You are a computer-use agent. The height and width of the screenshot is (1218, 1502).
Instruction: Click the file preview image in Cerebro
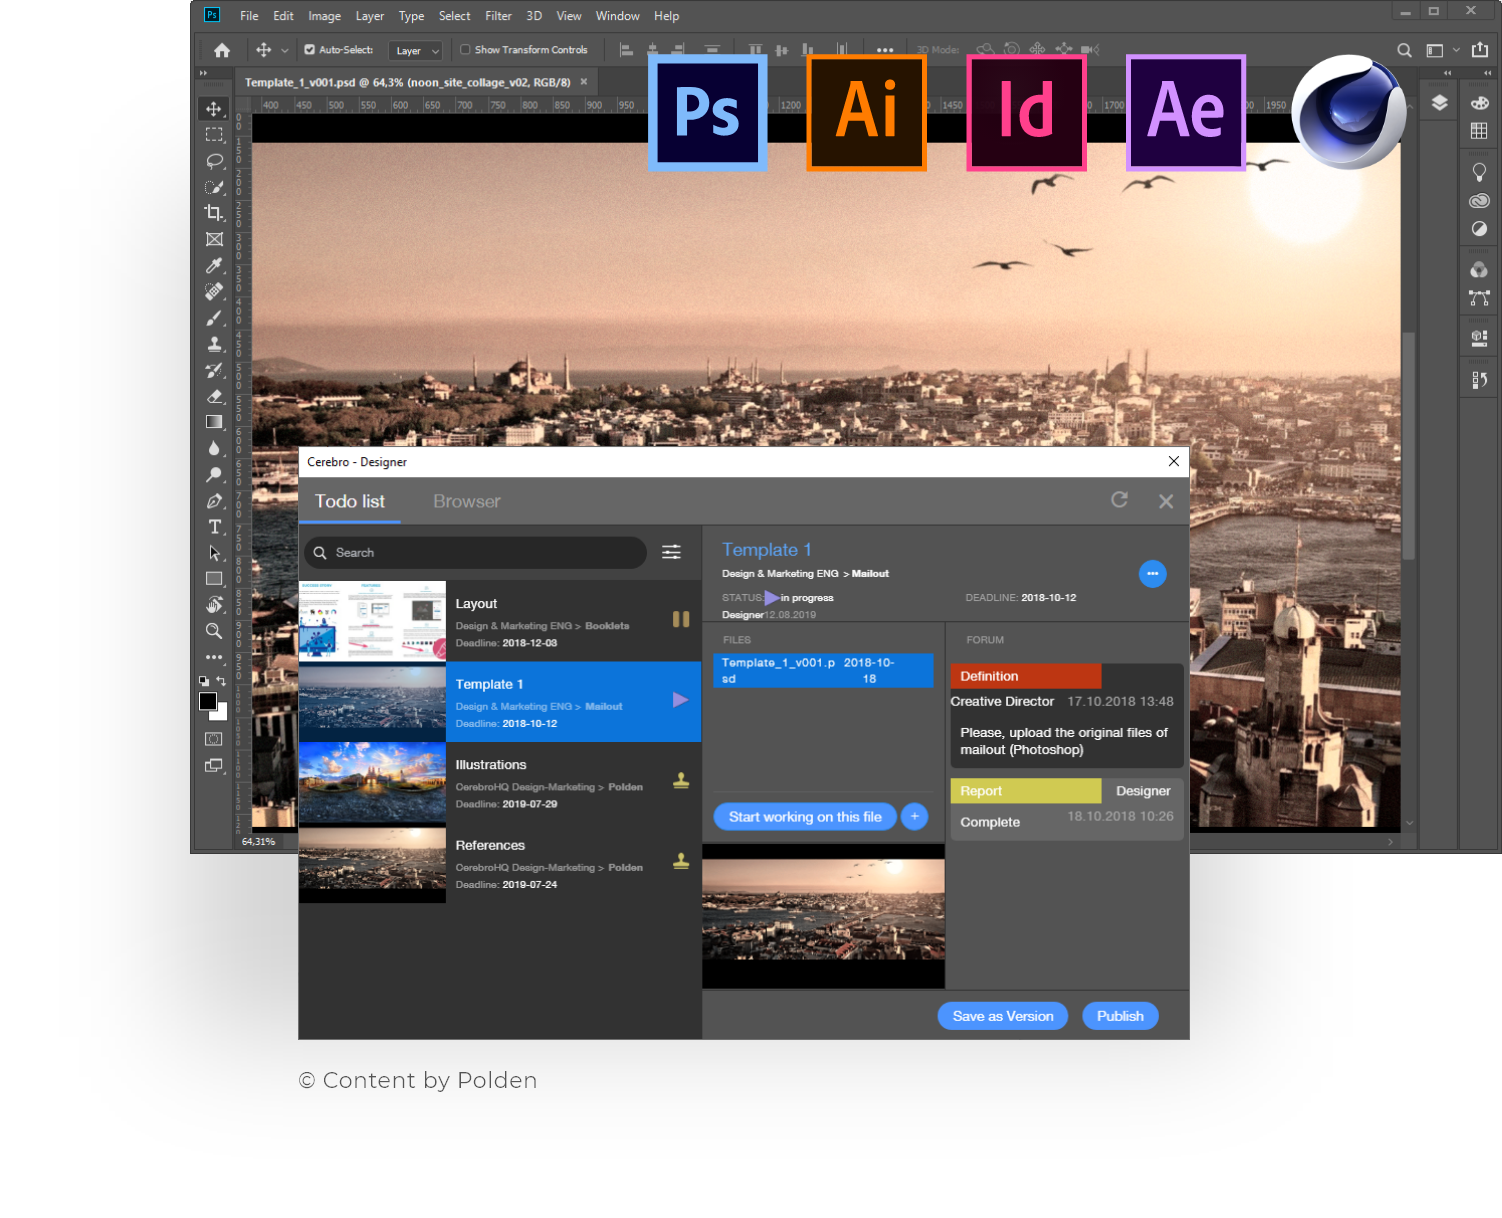(x=823, y=916)
